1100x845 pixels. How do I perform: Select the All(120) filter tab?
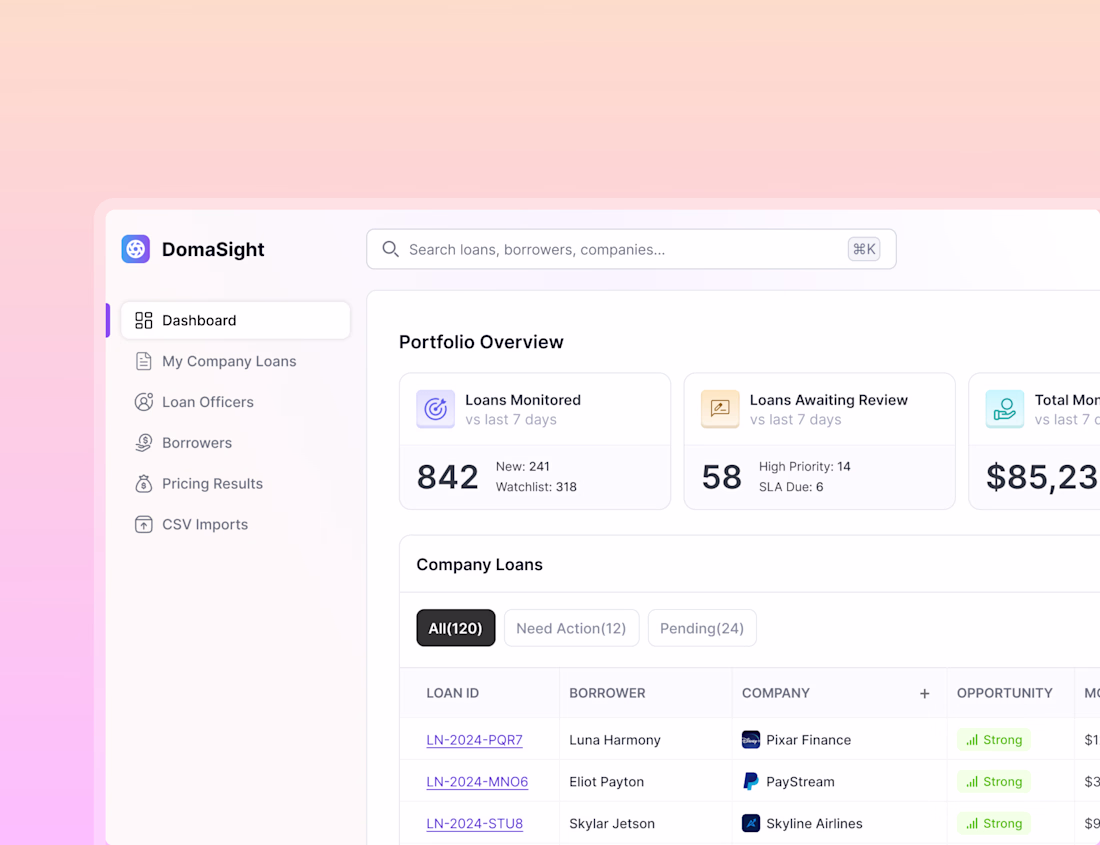456,628
